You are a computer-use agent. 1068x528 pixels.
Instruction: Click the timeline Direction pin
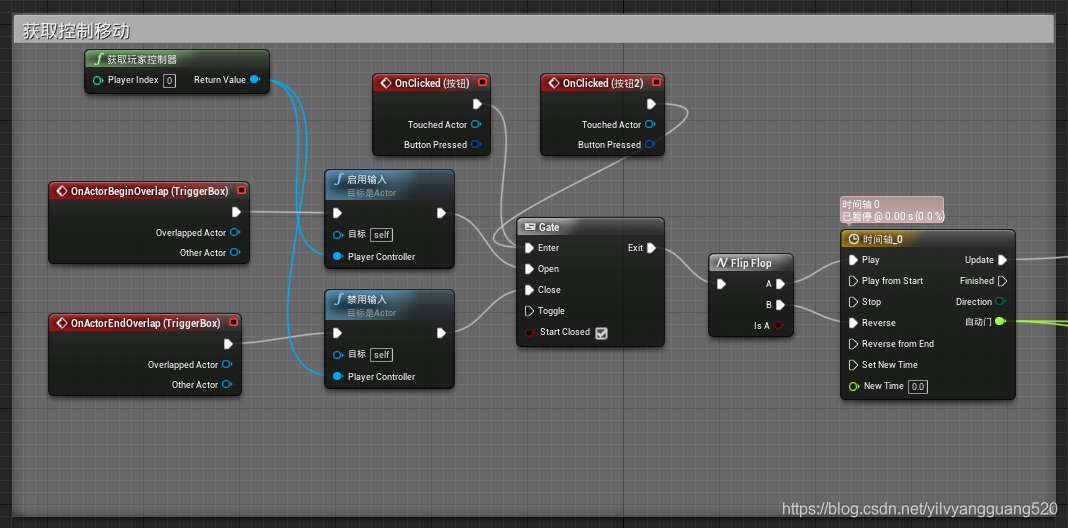[1001, 302]
